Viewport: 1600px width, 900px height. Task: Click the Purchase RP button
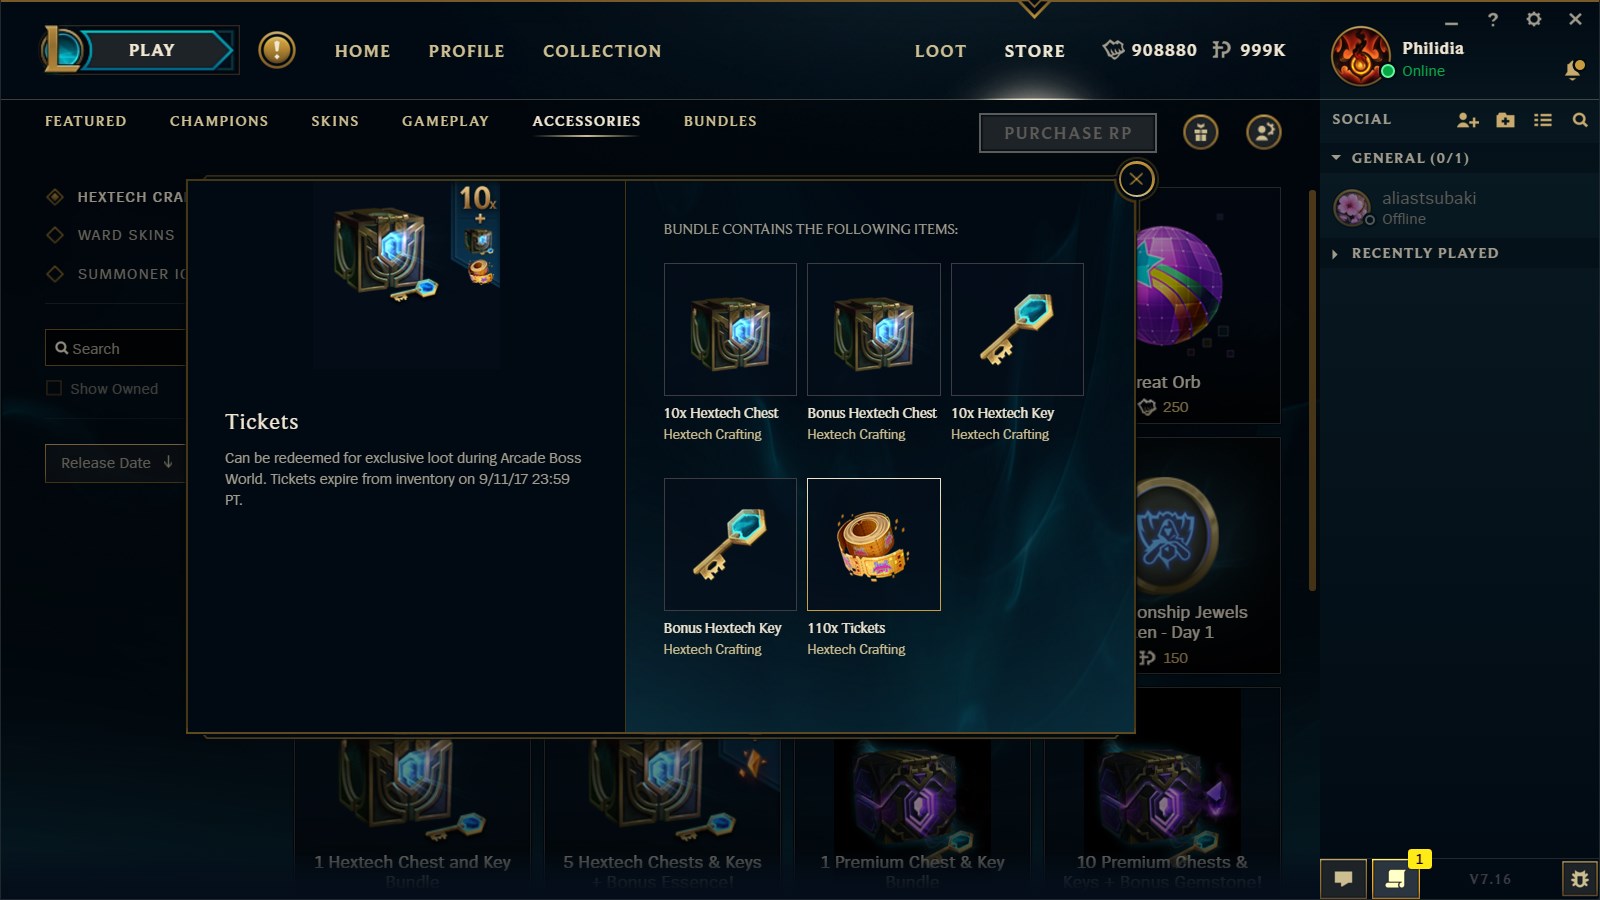[x=1068, y=133]
